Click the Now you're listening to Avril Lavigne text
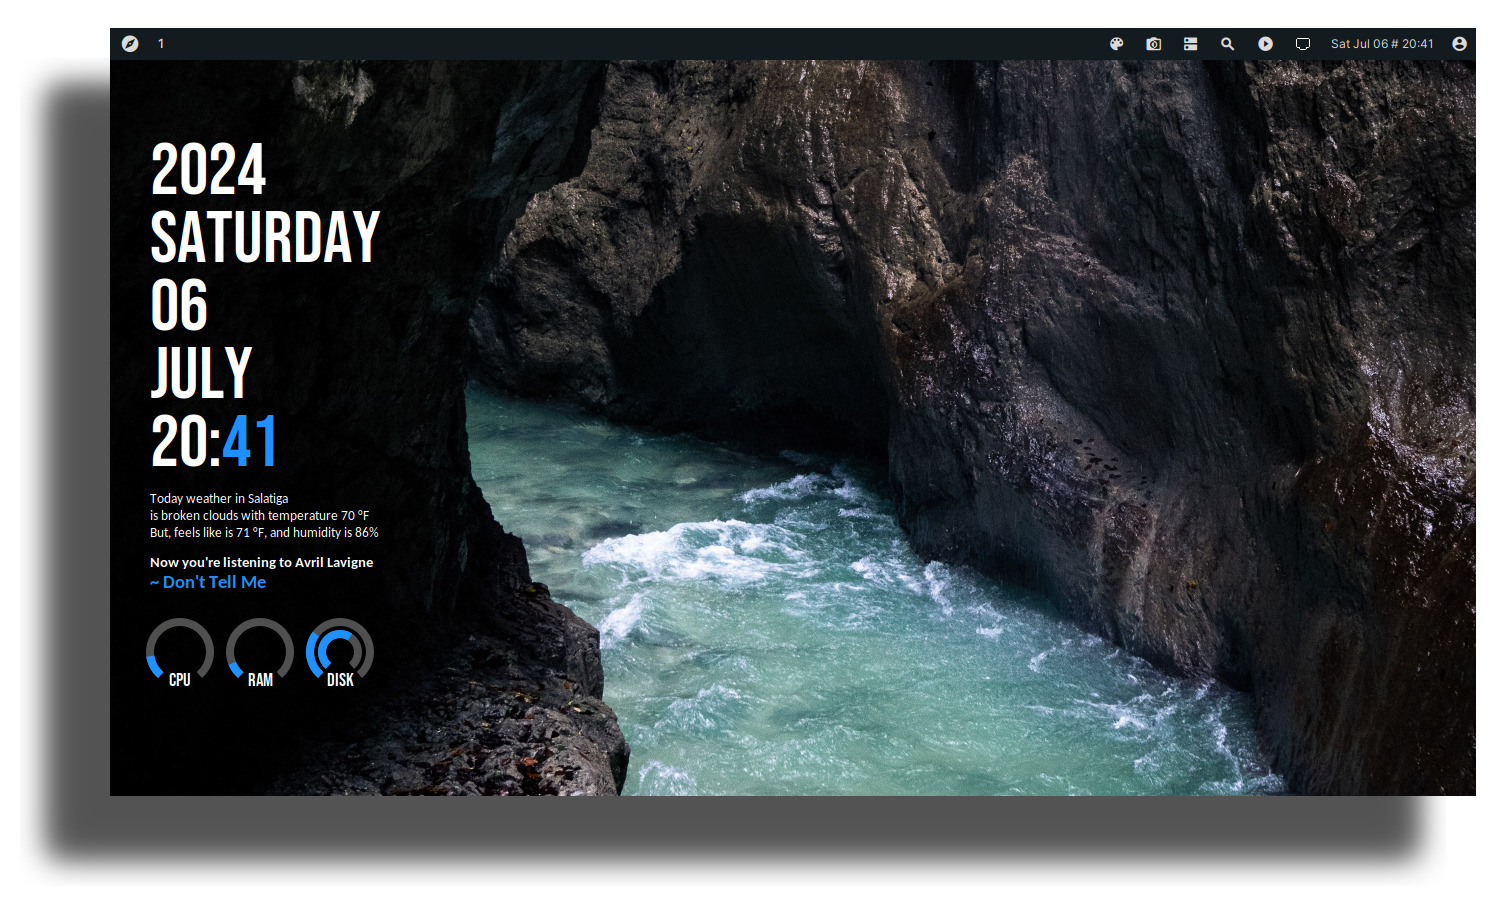 [x=261, y=562]
